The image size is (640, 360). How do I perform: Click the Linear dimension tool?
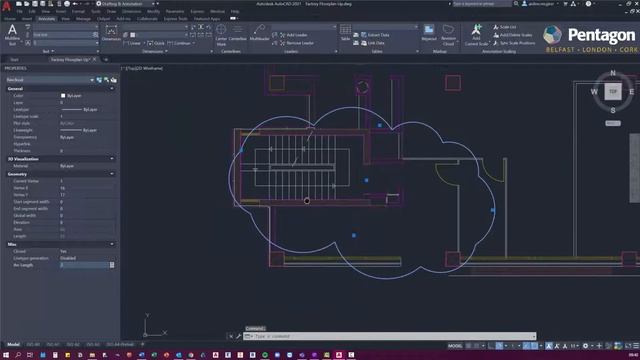click(x=132, y=43)
